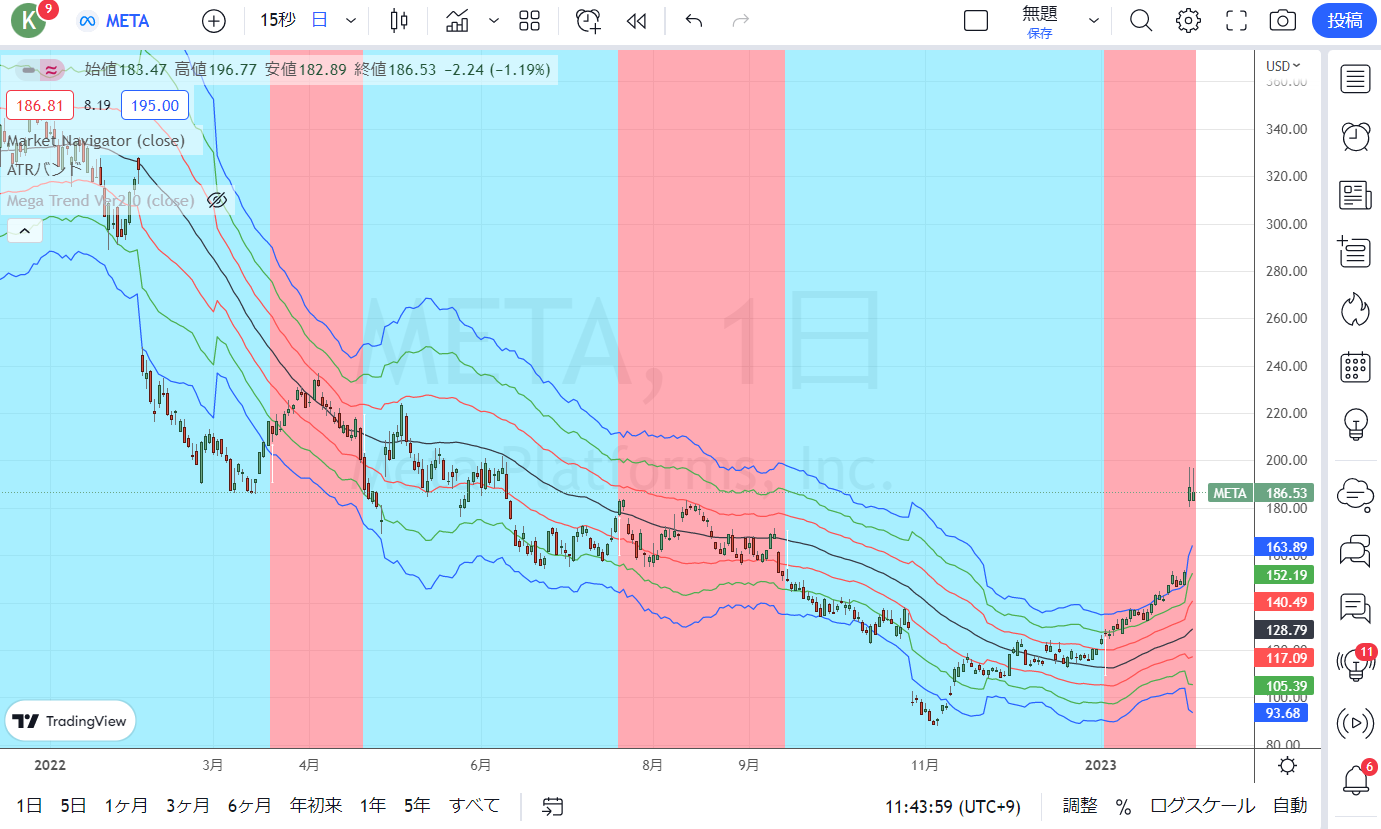
Task: Toggle the symbol legend pill
Action: pos(41,69)
